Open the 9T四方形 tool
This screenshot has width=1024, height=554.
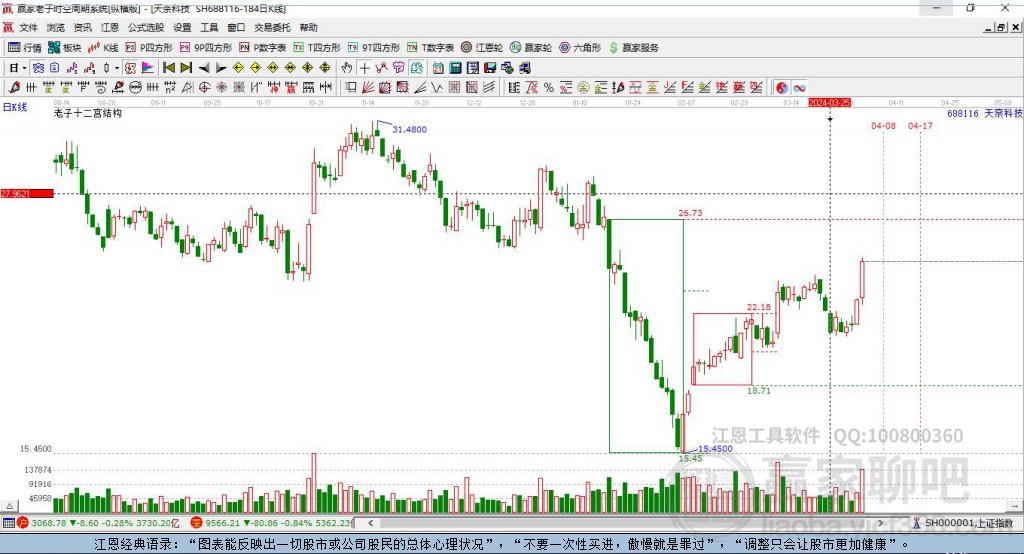click(374, 48)
